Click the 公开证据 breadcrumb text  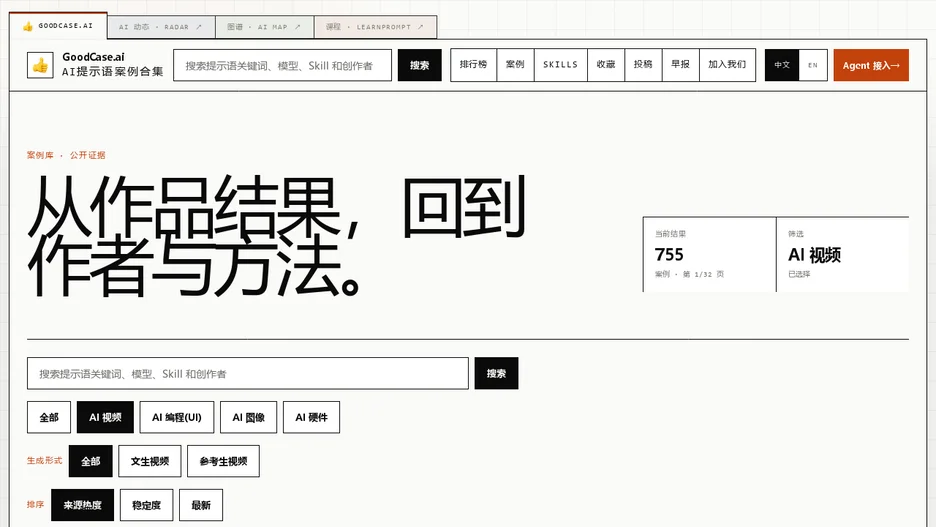(88, 155)
